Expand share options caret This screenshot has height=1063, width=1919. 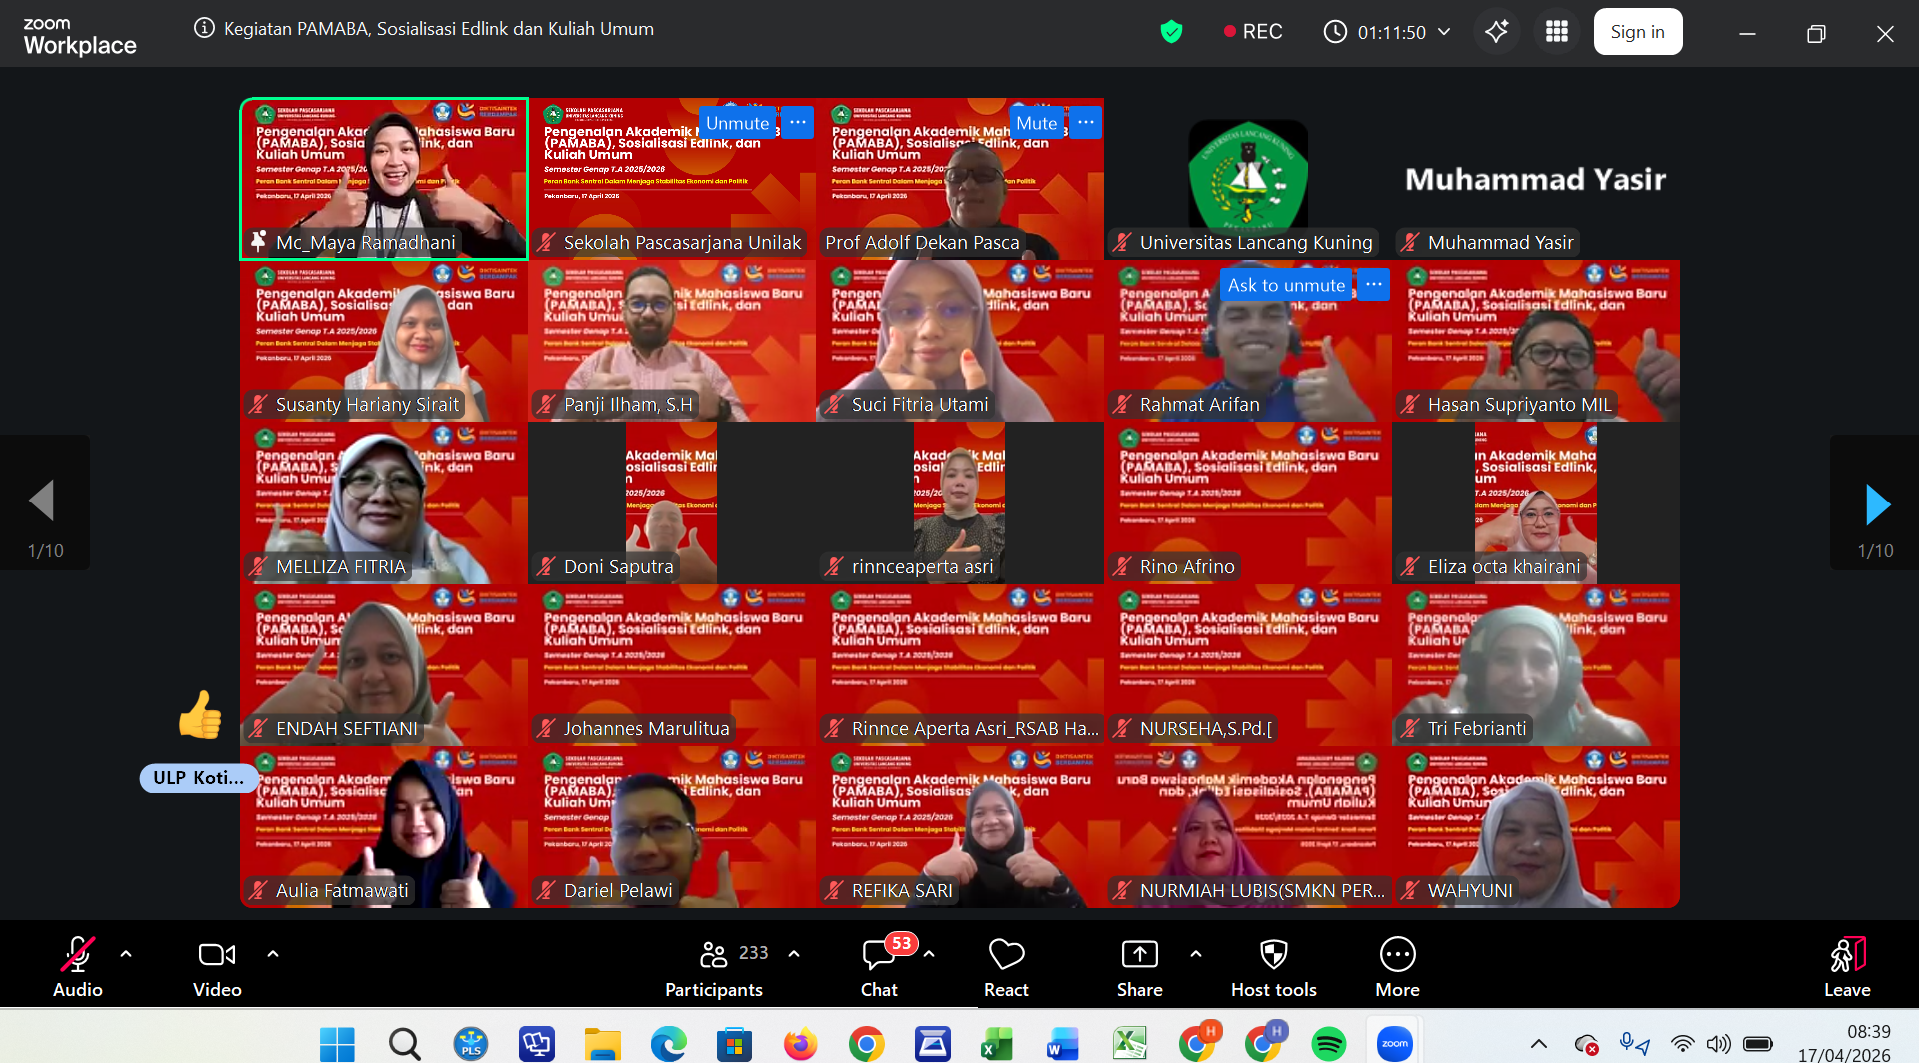(1196, 954)
